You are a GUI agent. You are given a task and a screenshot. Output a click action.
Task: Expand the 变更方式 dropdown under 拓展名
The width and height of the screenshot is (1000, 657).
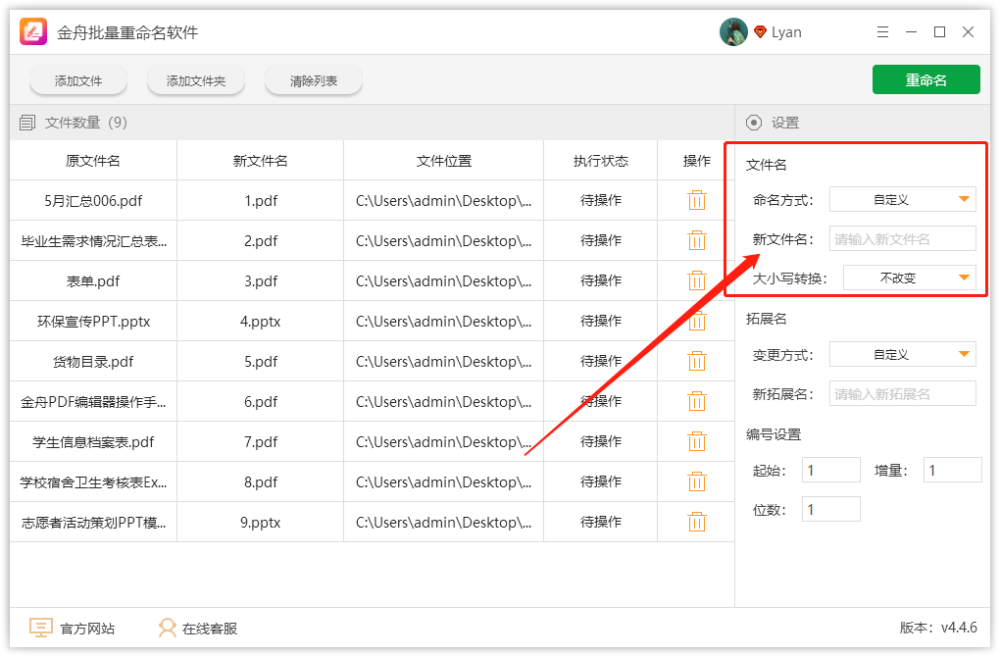point(902,355)
